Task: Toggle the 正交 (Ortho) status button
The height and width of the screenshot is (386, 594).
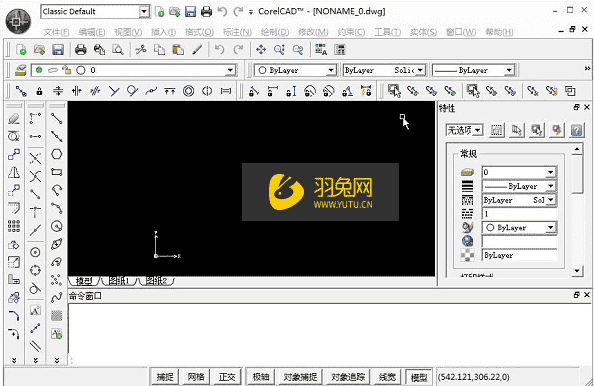Action: tap(227, 377)
